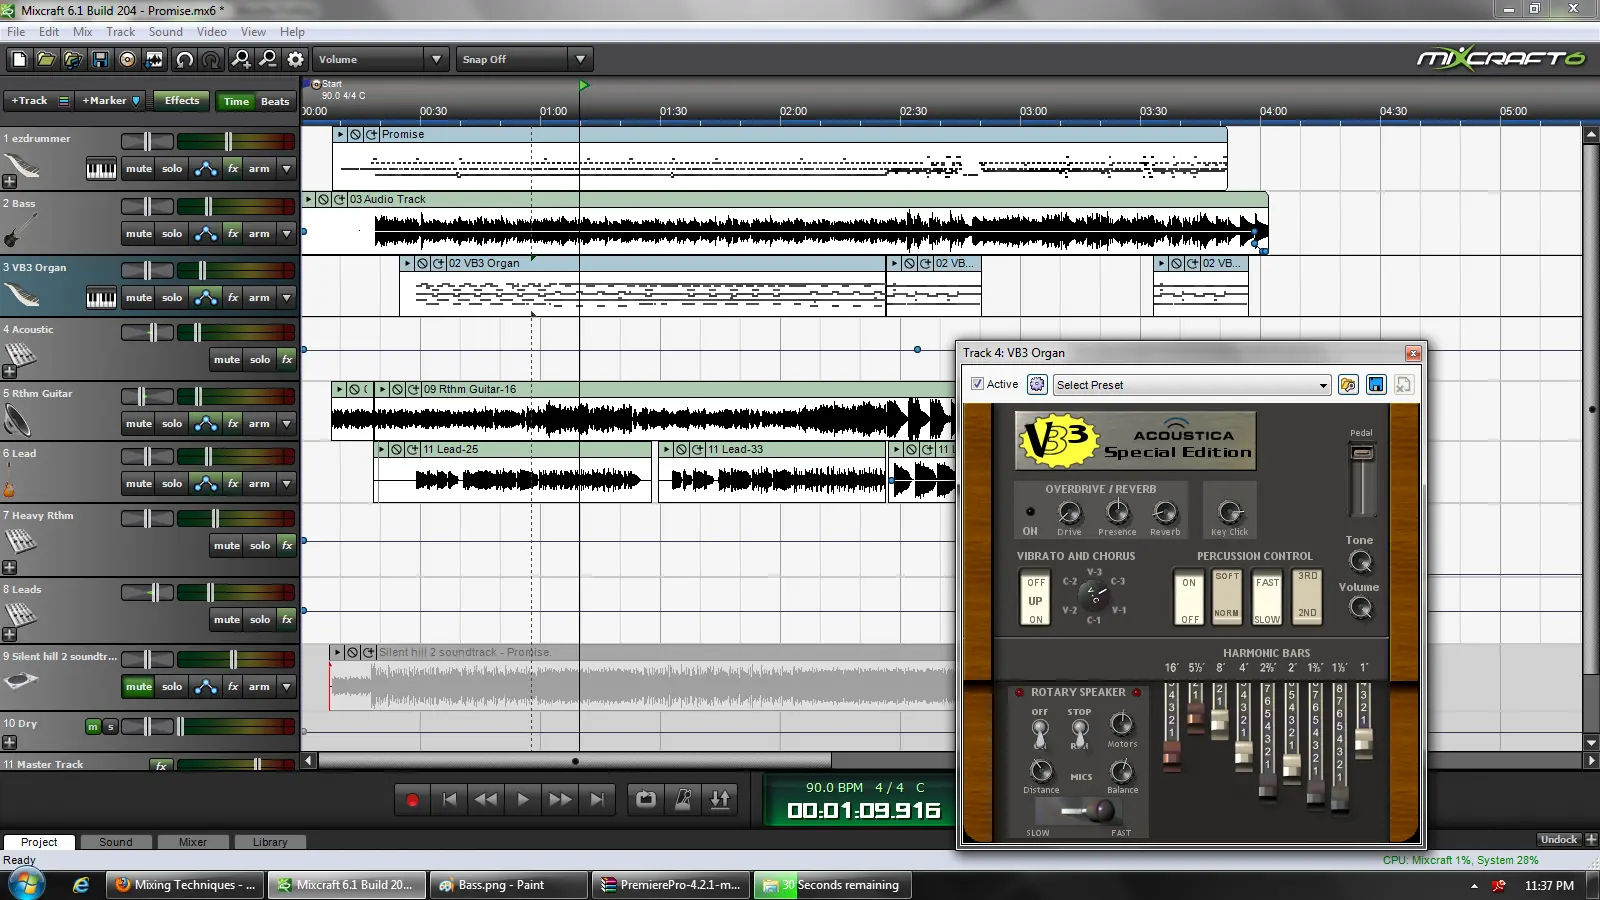Arm the VB3 Organ track

pos(259,298)
